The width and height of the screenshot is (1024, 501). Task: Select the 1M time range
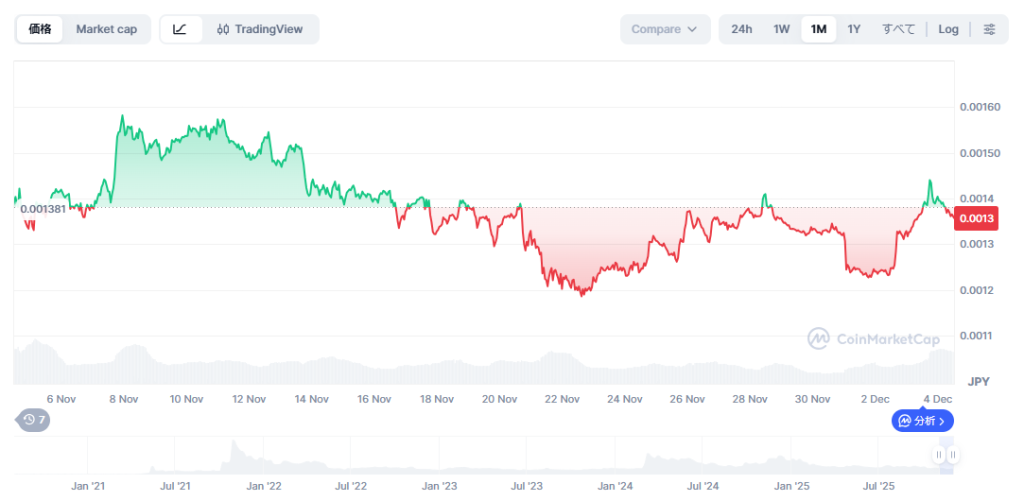(818, 29)
